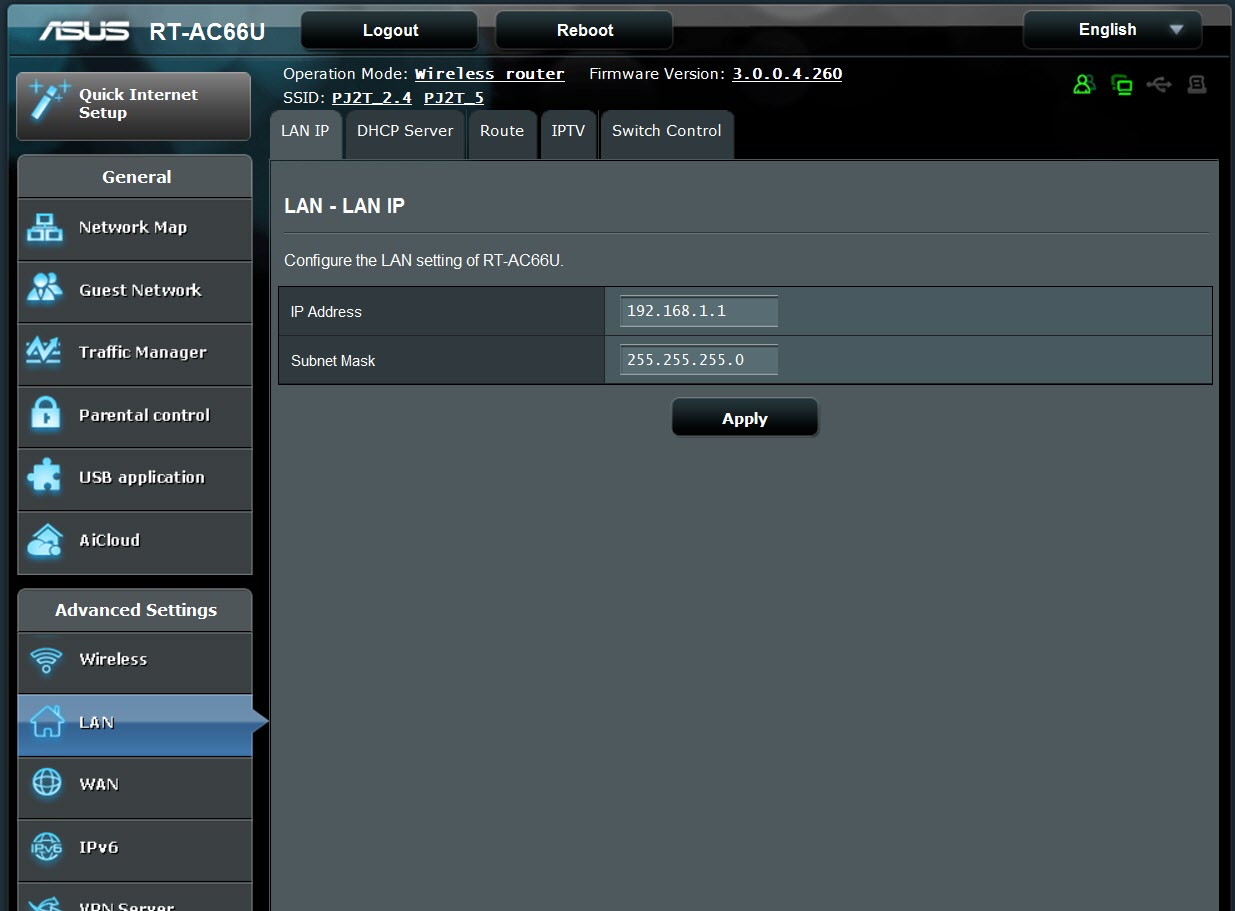Open the Route tab

[x=502, y=132]
